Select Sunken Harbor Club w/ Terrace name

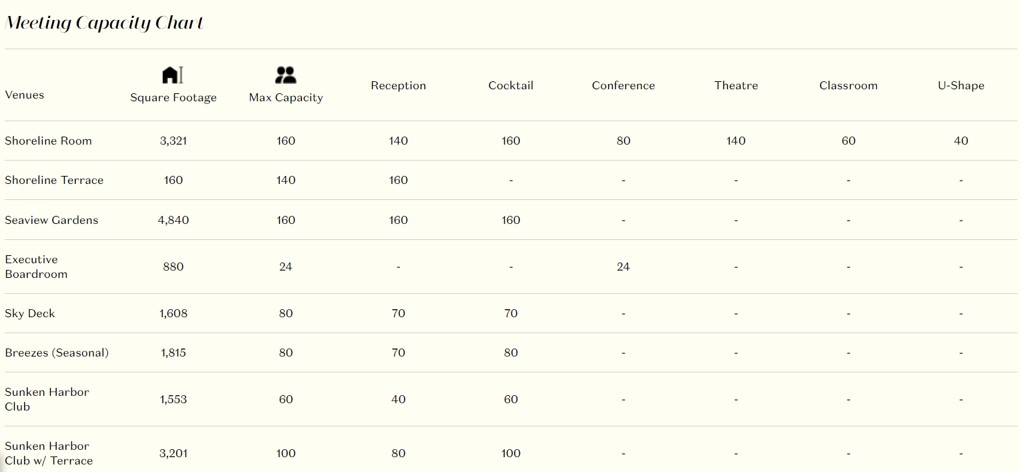(49, 453)
